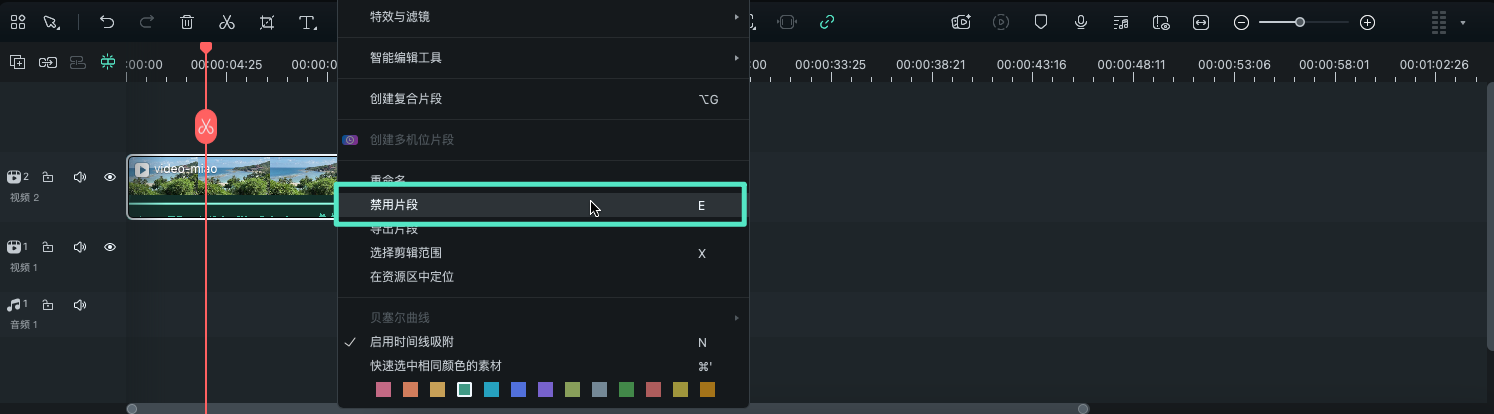This screenshot has width=1494, height=414.
Task: Pick the pink color swatch
Action: click(383, 390)
